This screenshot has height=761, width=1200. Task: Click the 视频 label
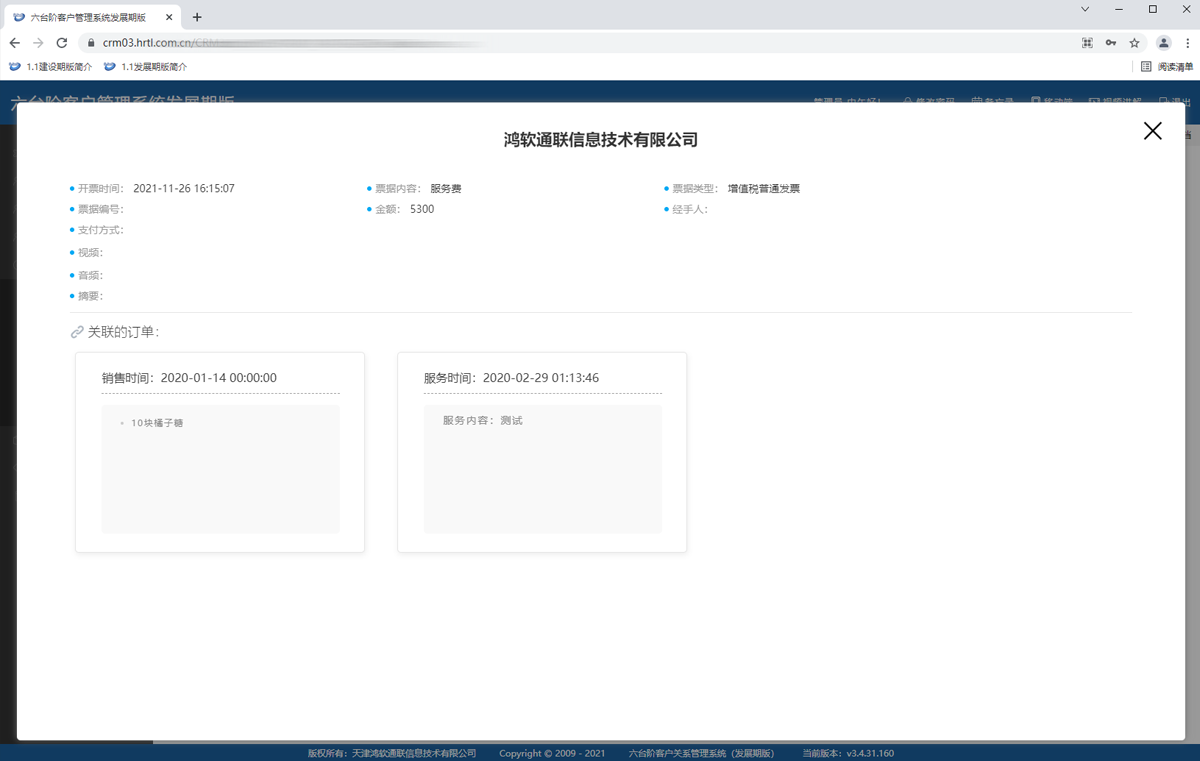tap(90, 253)
